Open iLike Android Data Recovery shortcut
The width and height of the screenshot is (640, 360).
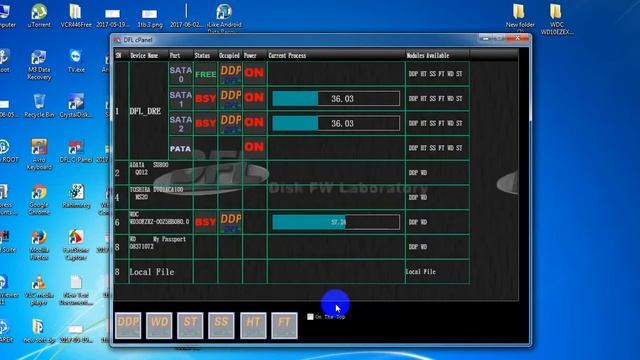[224, 17]
